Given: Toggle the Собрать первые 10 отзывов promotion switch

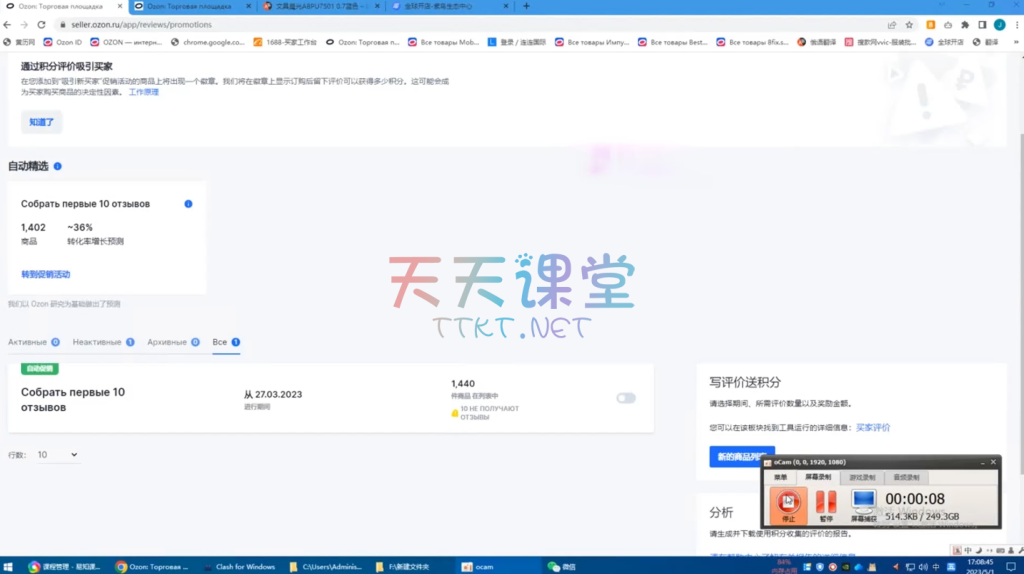Looking at the screenshot, I should click(x=626, y=398).
